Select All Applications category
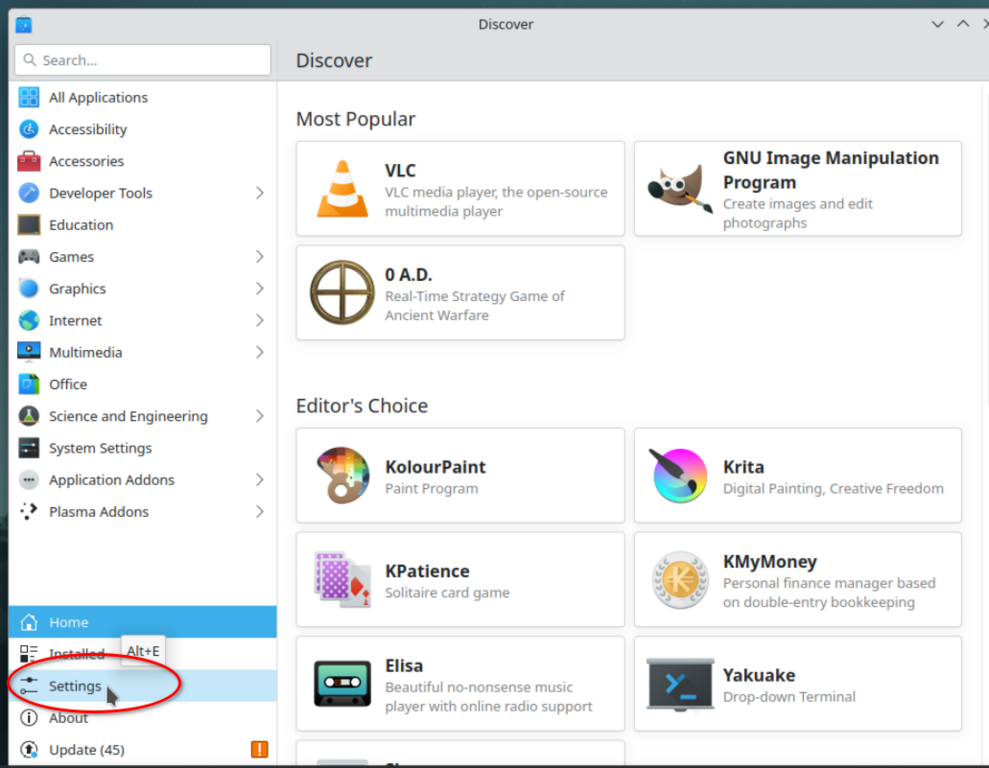Screen dimensions: 989x768 tap(98, 97)
